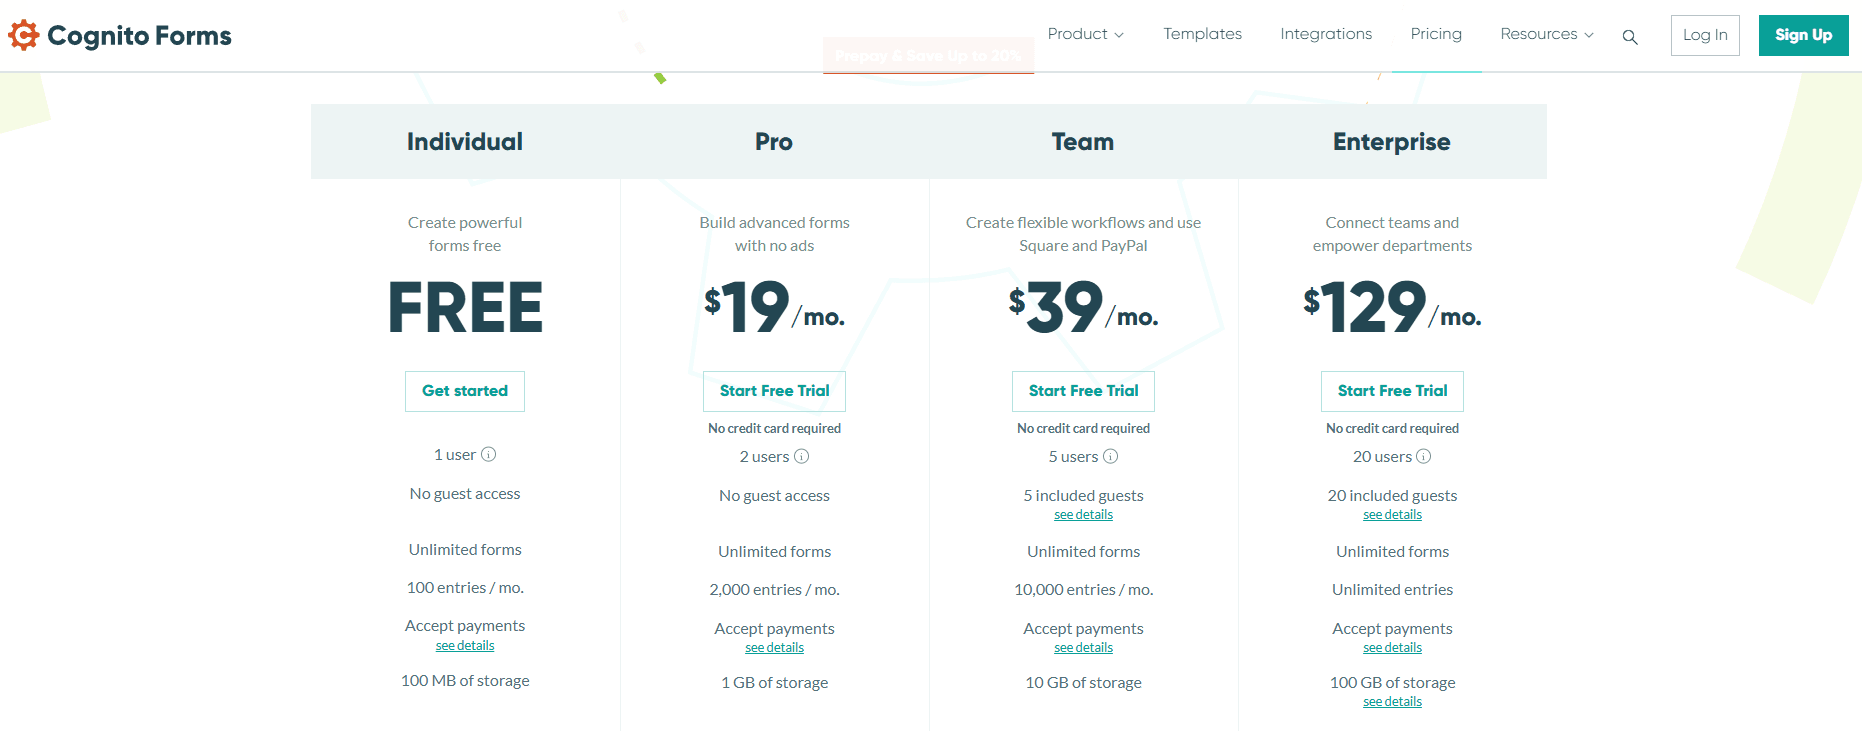
Task: Start Free Trial for Pro plan
Action: [775, 391]
